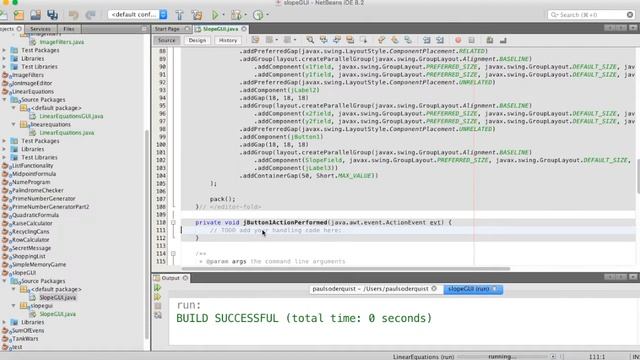Open LinearEquationsGUI.java in Projects tree
640x360 pixels.
tap(71, 116)
